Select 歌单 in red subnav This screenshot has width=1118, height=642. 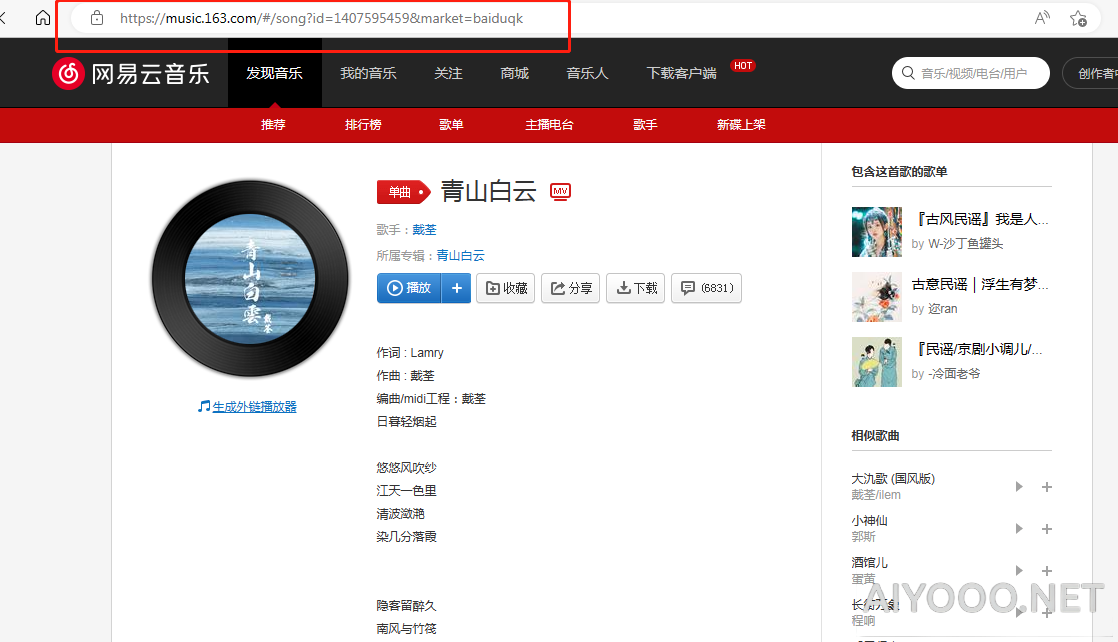(x=451, y=125)
